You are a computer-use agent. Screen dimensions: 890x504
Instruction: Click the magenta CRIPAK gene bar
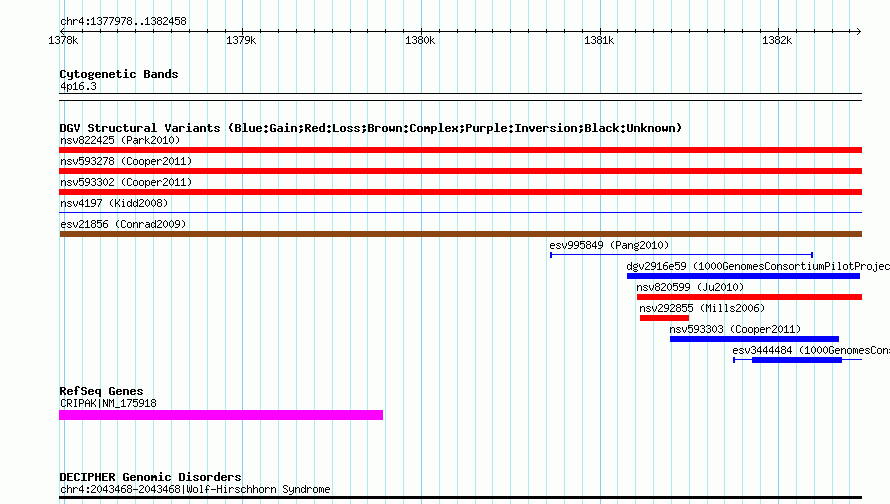[221, 415]
